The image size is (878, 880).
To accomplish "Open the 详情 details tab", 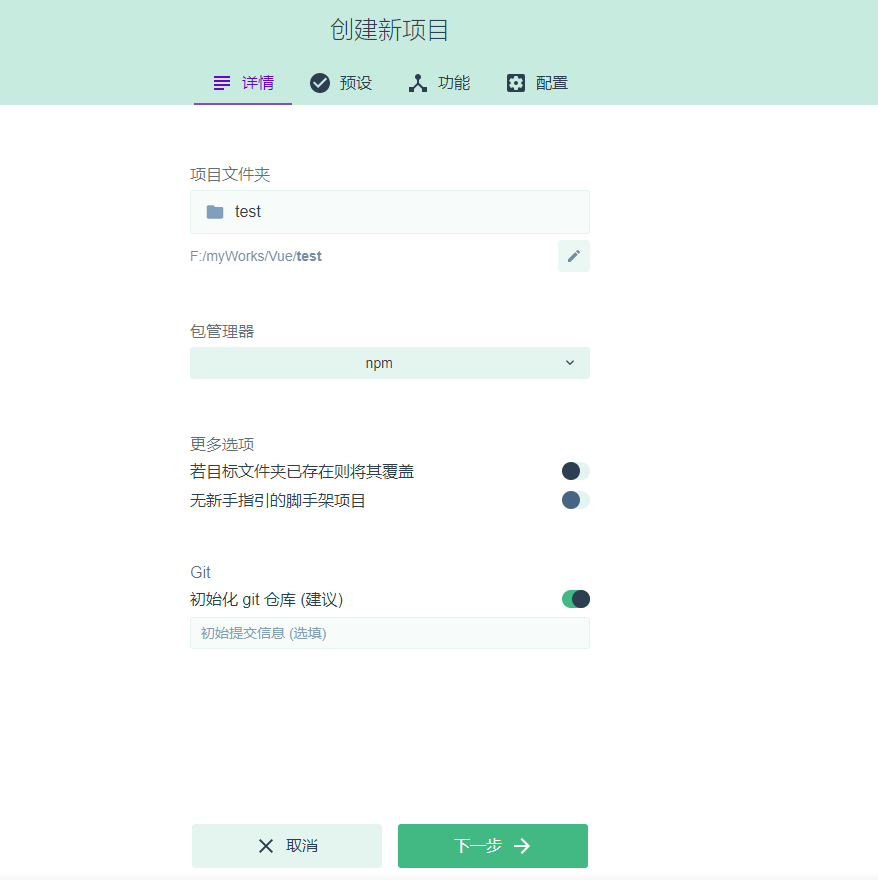I will 243,83.
